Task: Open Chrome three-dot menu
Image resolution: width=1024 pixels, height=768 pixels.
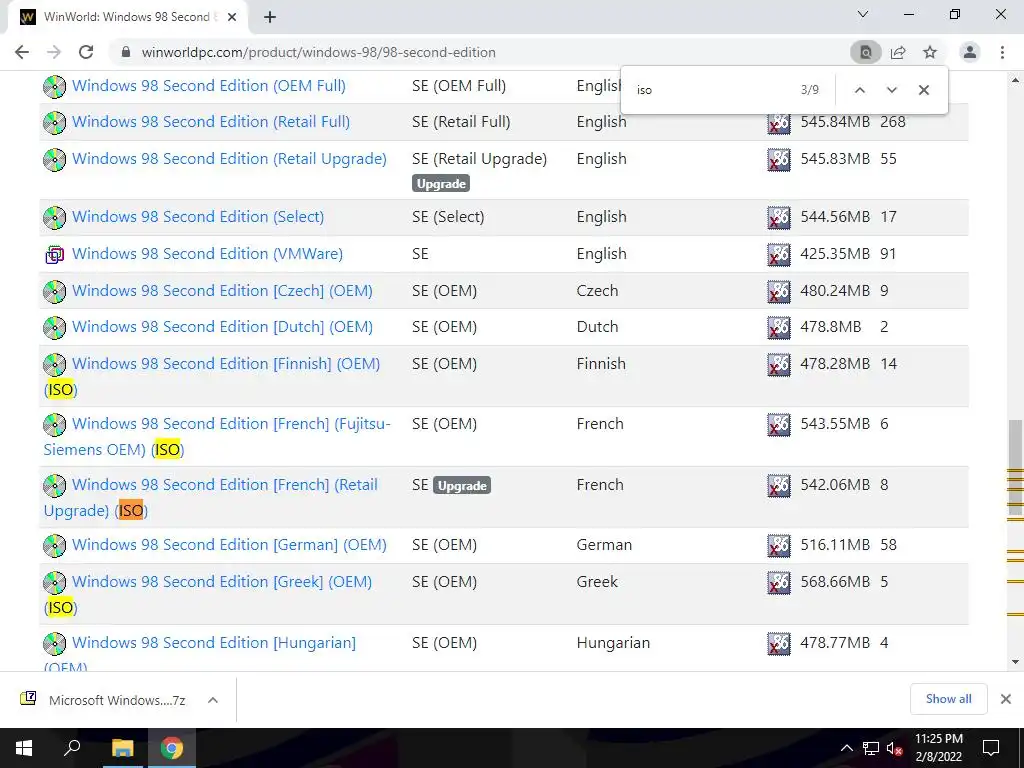Action: [x=1002, y=52]
